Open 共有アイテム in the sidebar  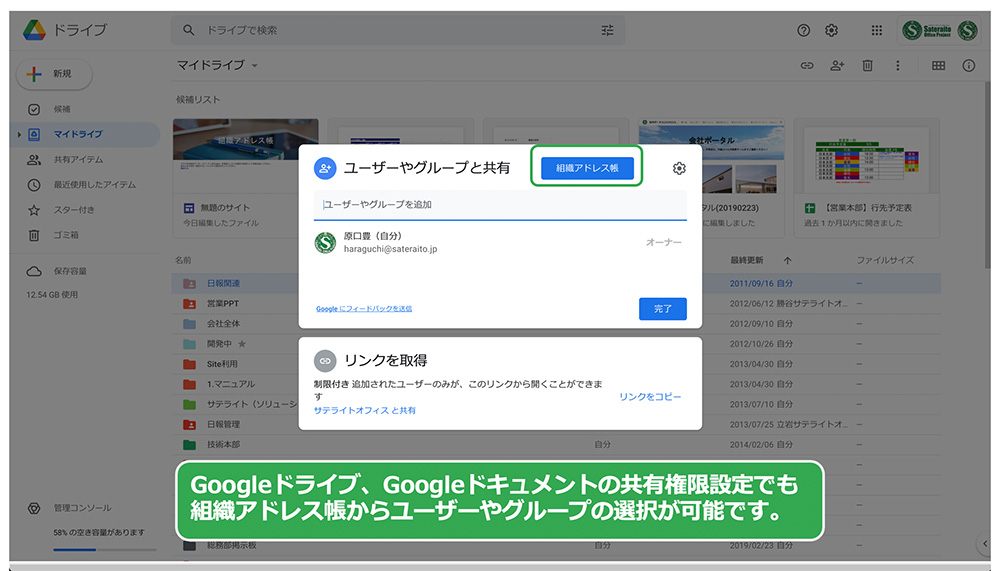78,159
